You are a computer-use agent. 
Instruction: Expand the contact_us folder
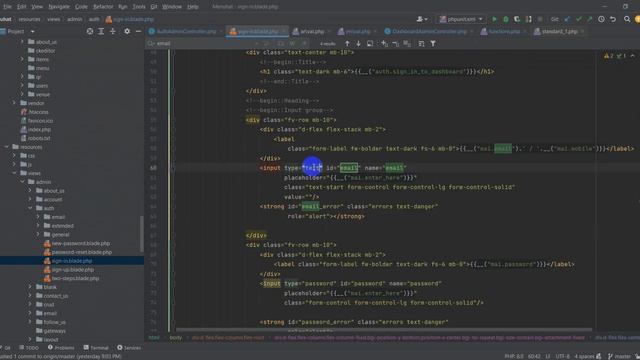[x=30, y=296]
